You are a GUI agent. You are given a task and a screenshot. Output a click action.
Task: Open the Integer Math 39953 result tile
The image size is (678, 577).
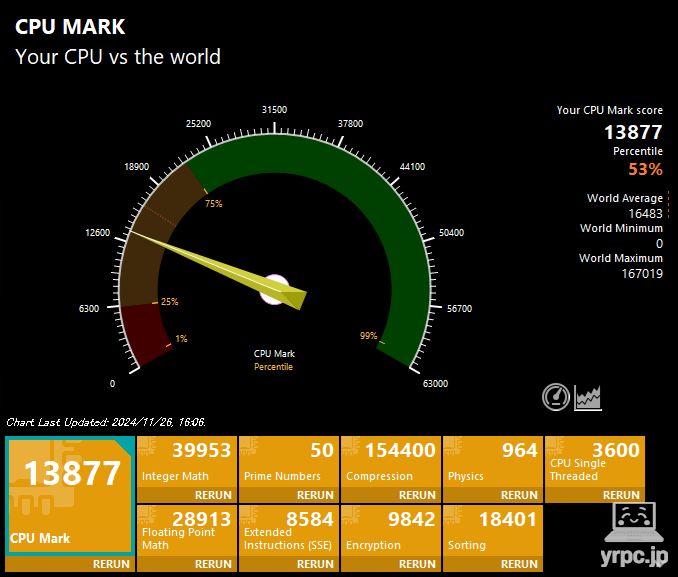(x=186, y=461)
